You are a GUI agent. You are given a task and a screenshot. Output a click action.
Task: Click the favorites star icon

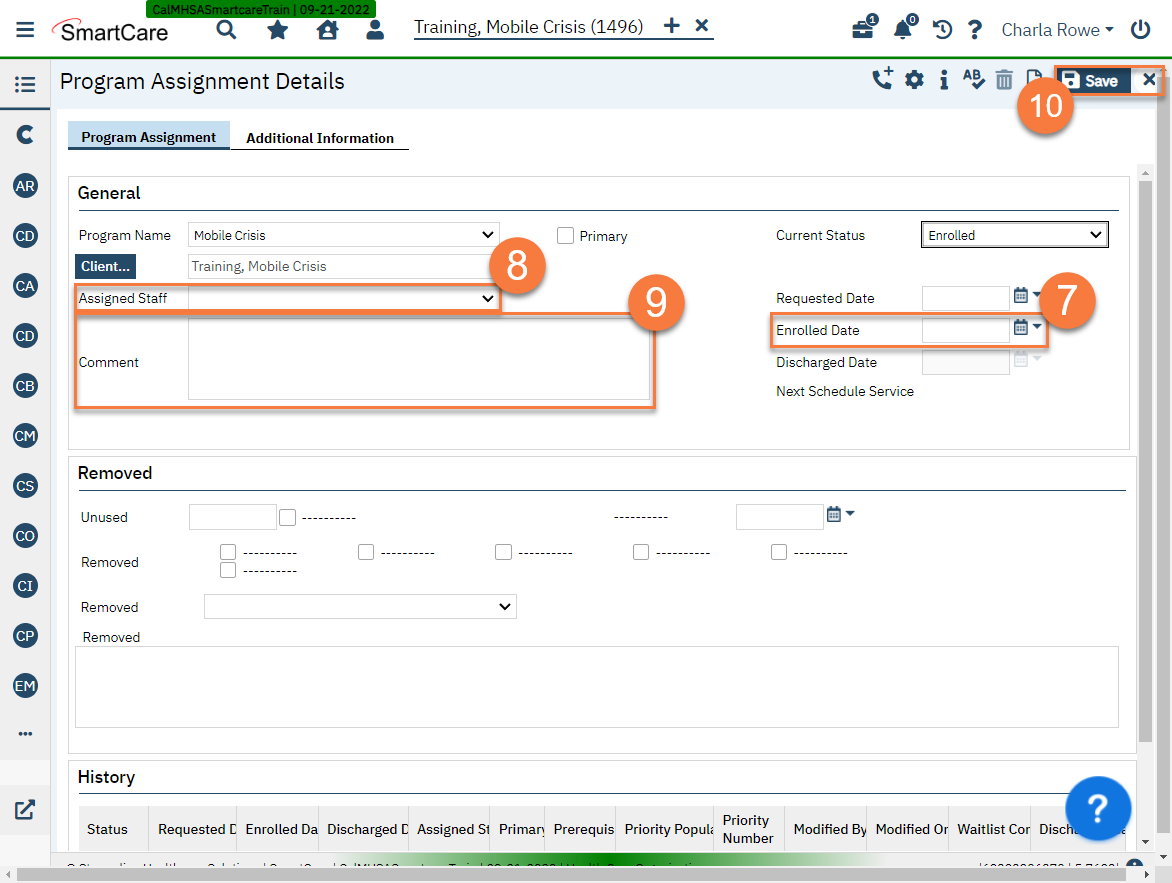pyautogui.click(x=276, y=30)
